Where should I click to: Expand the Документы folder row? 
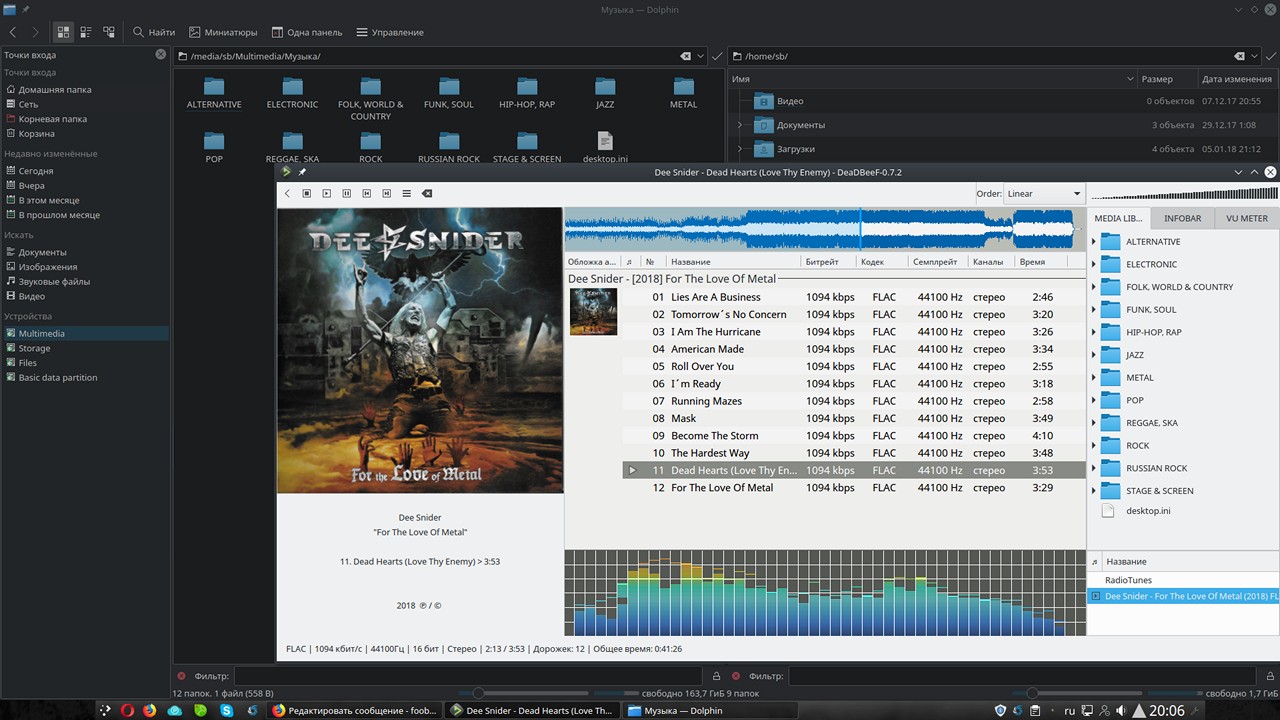click(740, 125)
